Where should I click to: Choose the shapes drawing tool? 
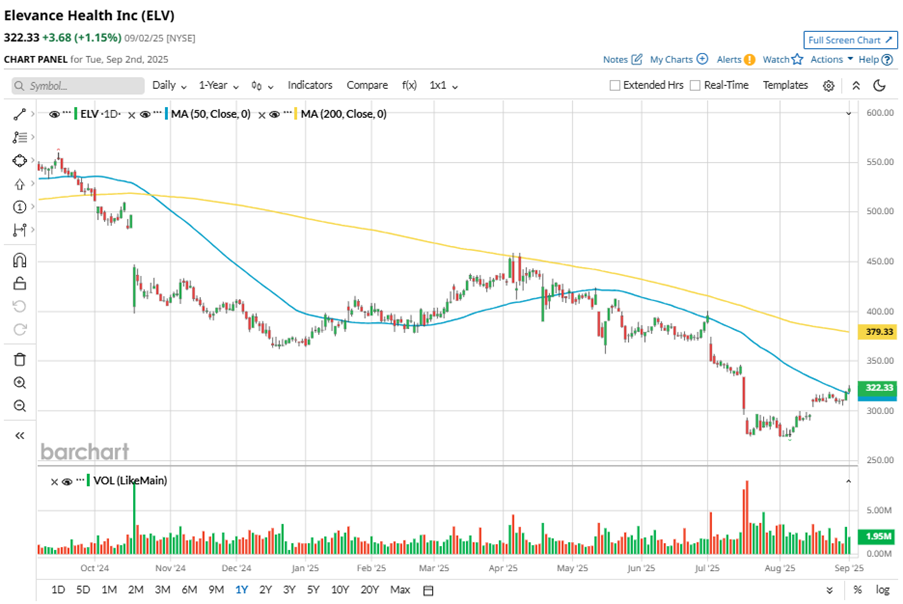(20, 161)
